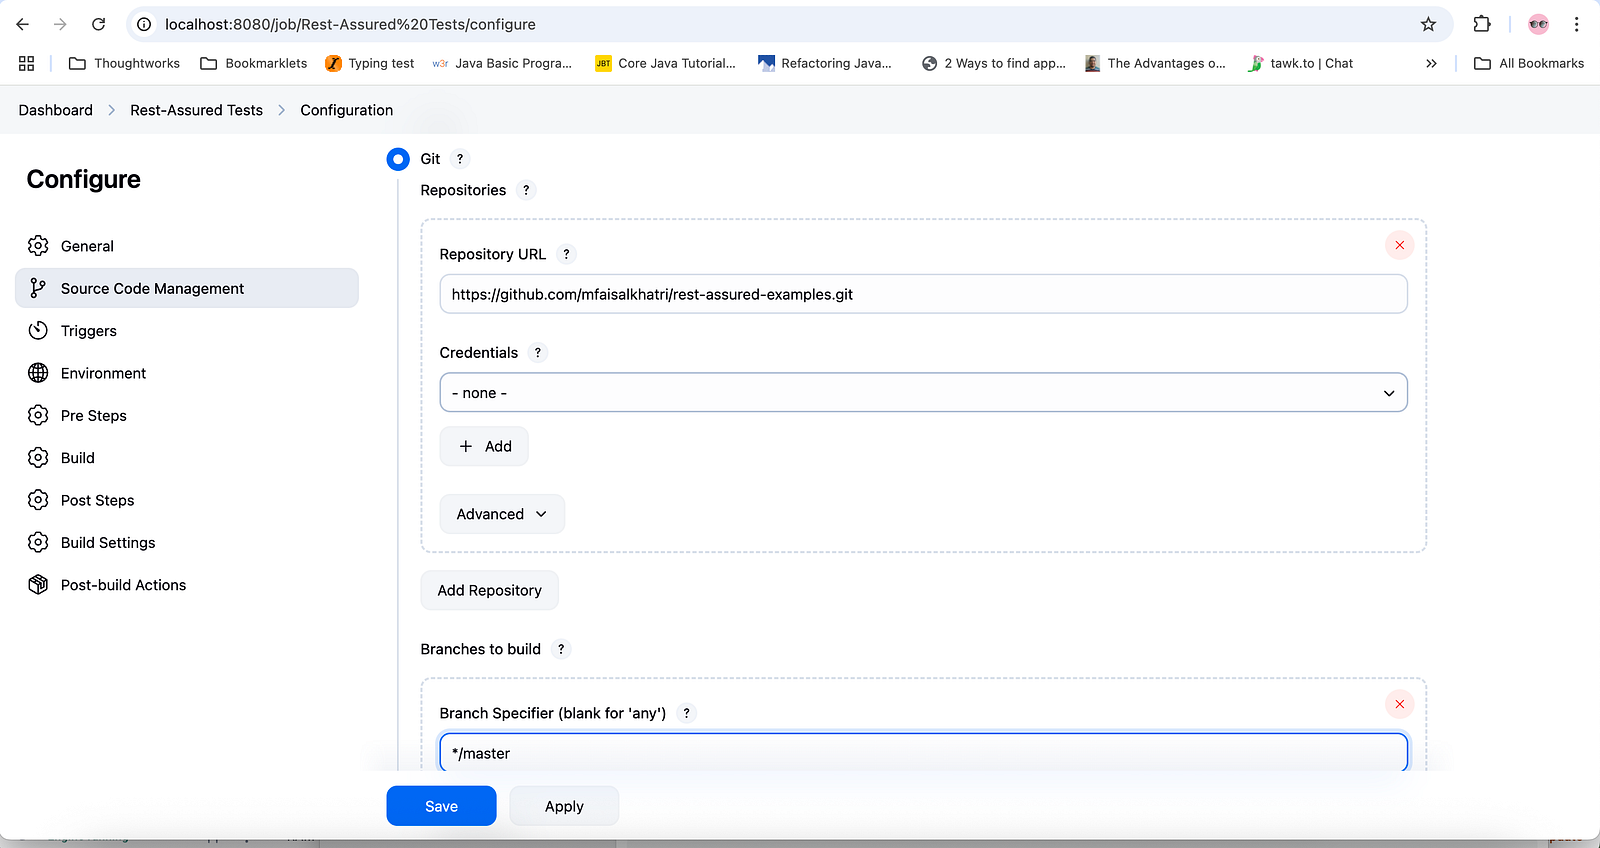Open the General section gear icon

(38, 246)
